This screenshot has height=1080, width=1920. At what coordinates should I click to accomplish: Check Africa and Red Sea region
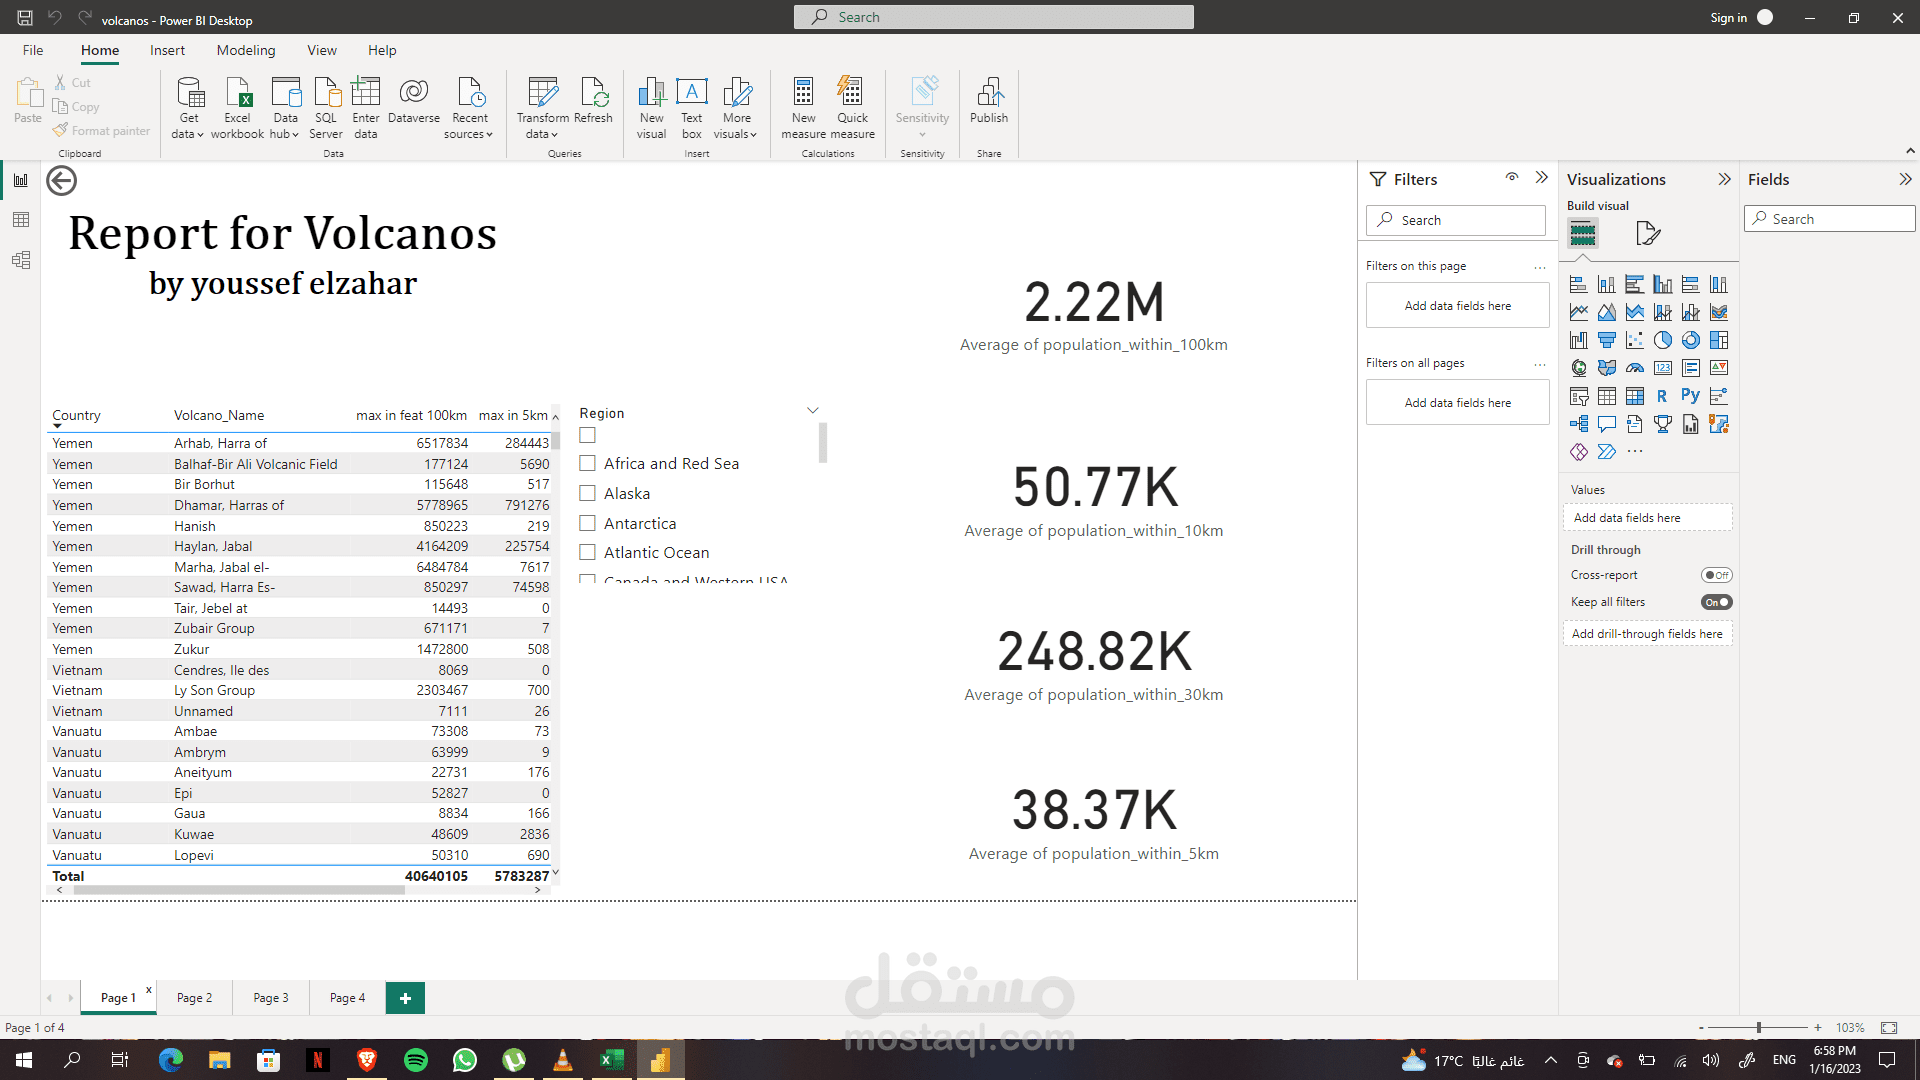coord(588,464)
